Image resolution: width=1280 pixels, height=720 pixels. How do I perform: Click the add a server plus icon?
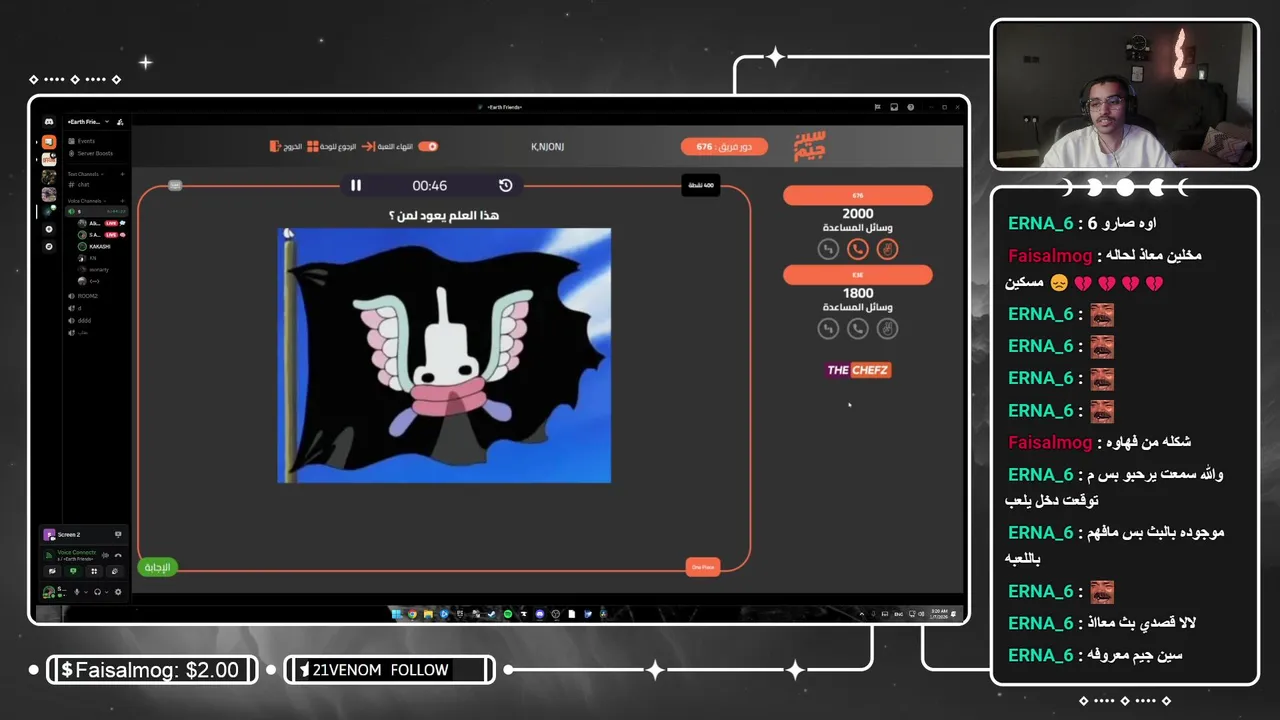click(x=49, y=229)
